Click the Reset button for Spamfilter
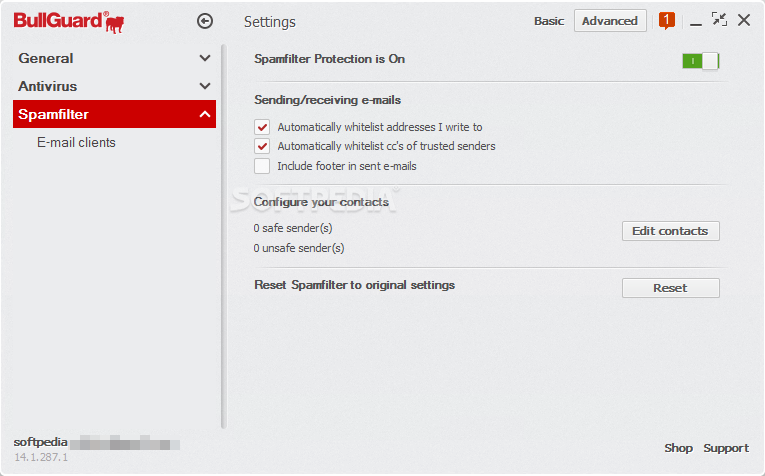 point(670,288)
